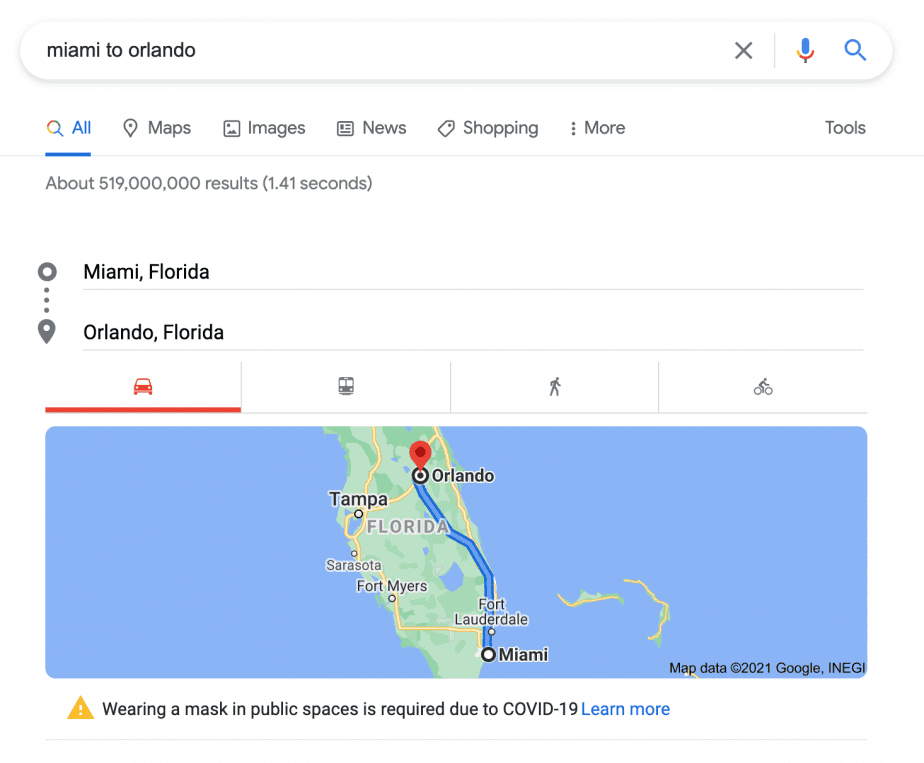Select the driving directions car icon
The height and width of the screenshot is (763, 924).
point(143,387)
